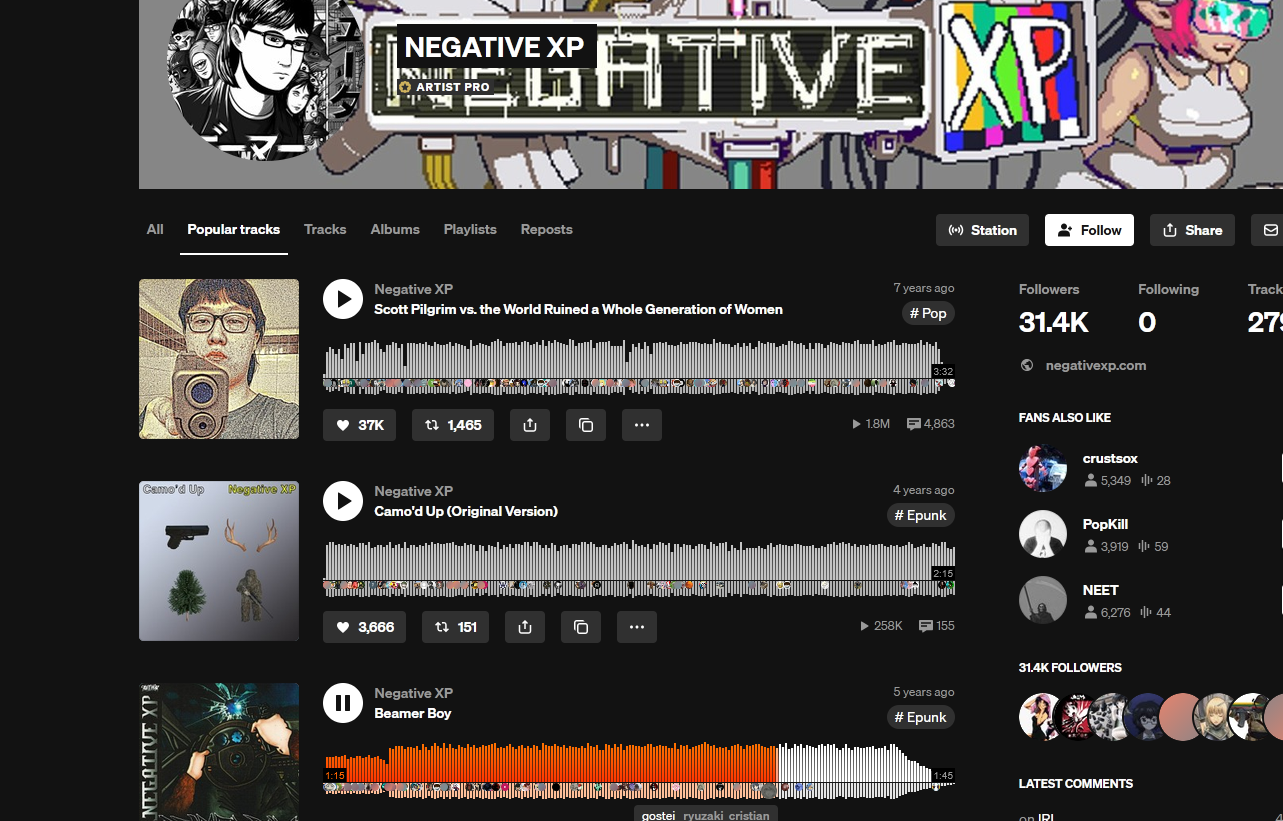This screenshot has width=1283, height=821.
Task: Click NEET follower count 6,276
Action: pyautogui.click(x=1108, y=612)
